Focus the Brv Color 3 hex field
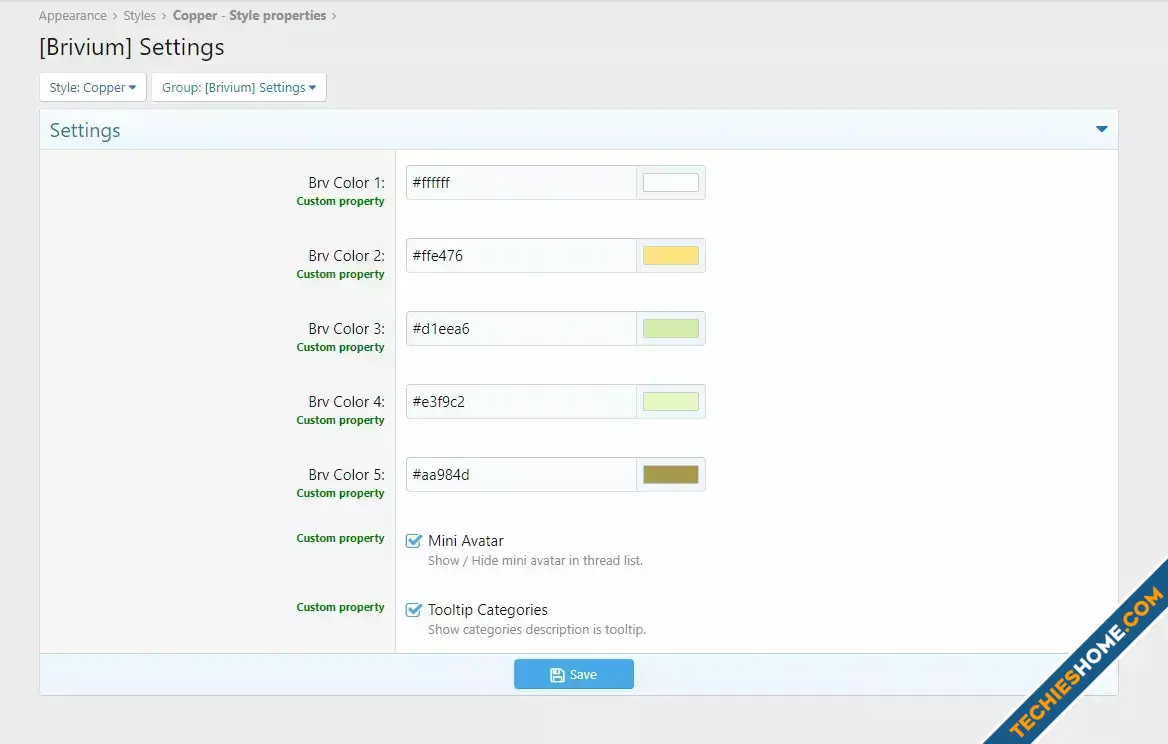 pos(521,328)
